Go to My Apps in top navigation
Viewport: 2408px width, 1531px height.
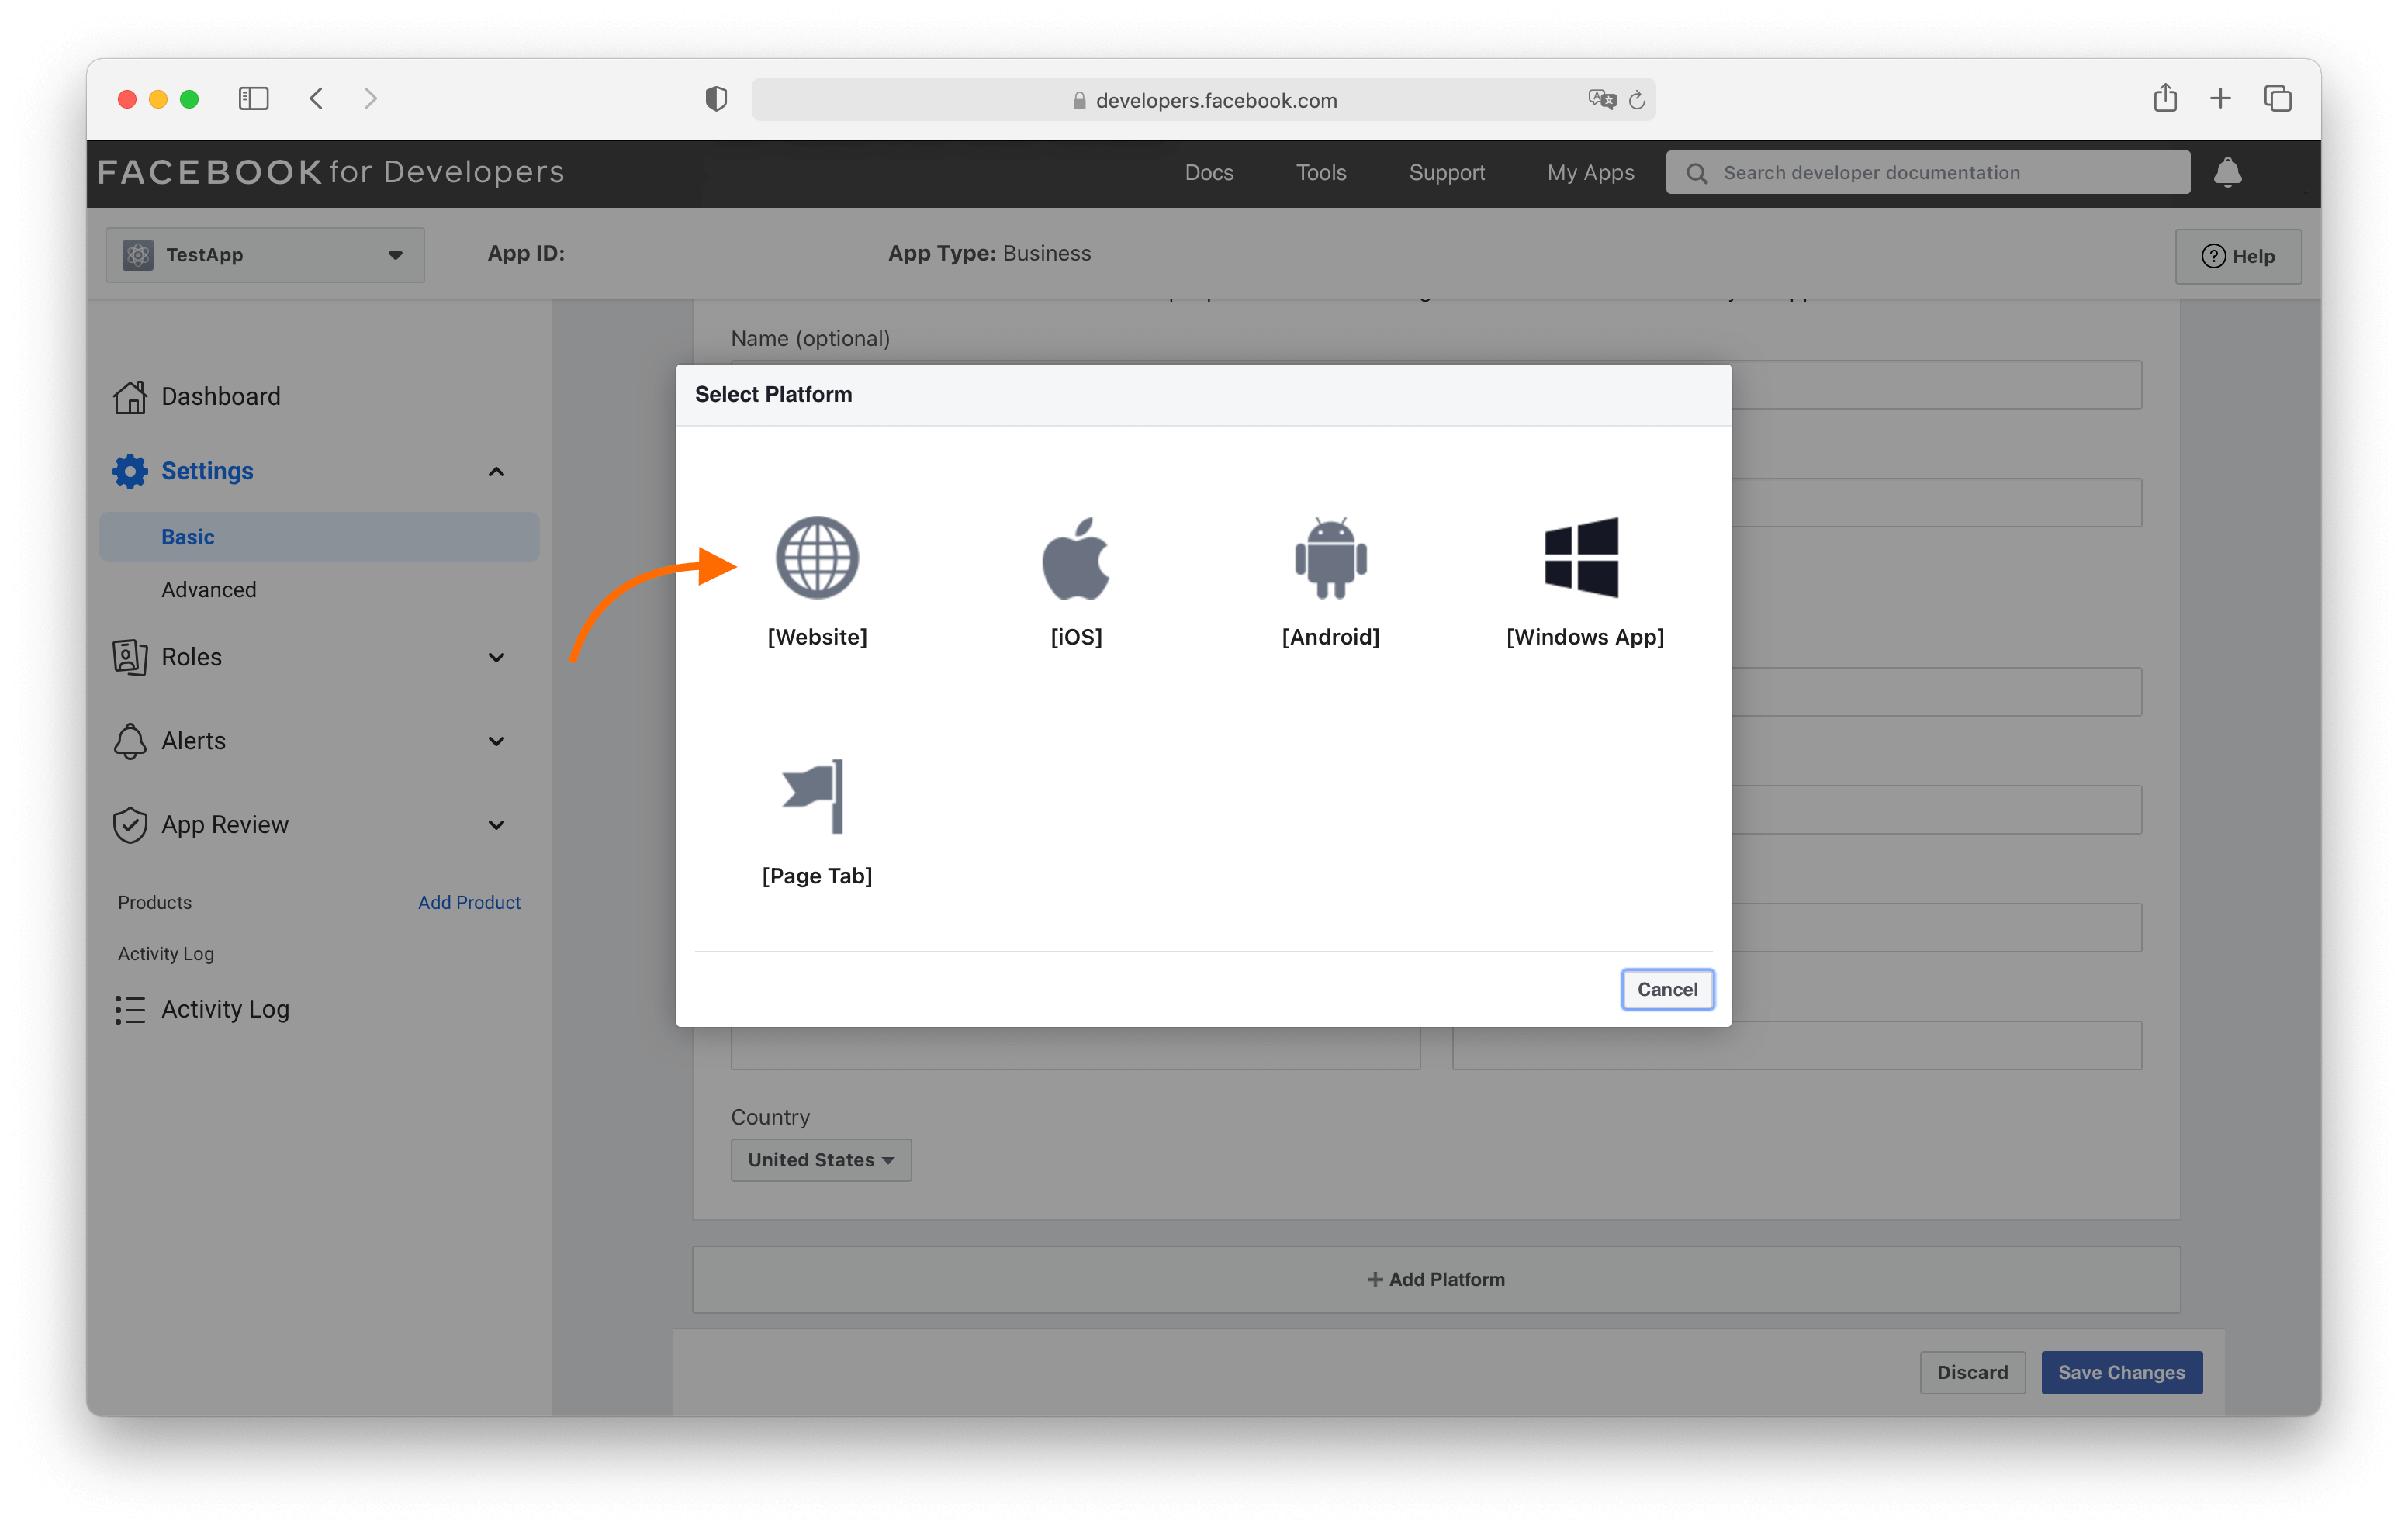1590,172
